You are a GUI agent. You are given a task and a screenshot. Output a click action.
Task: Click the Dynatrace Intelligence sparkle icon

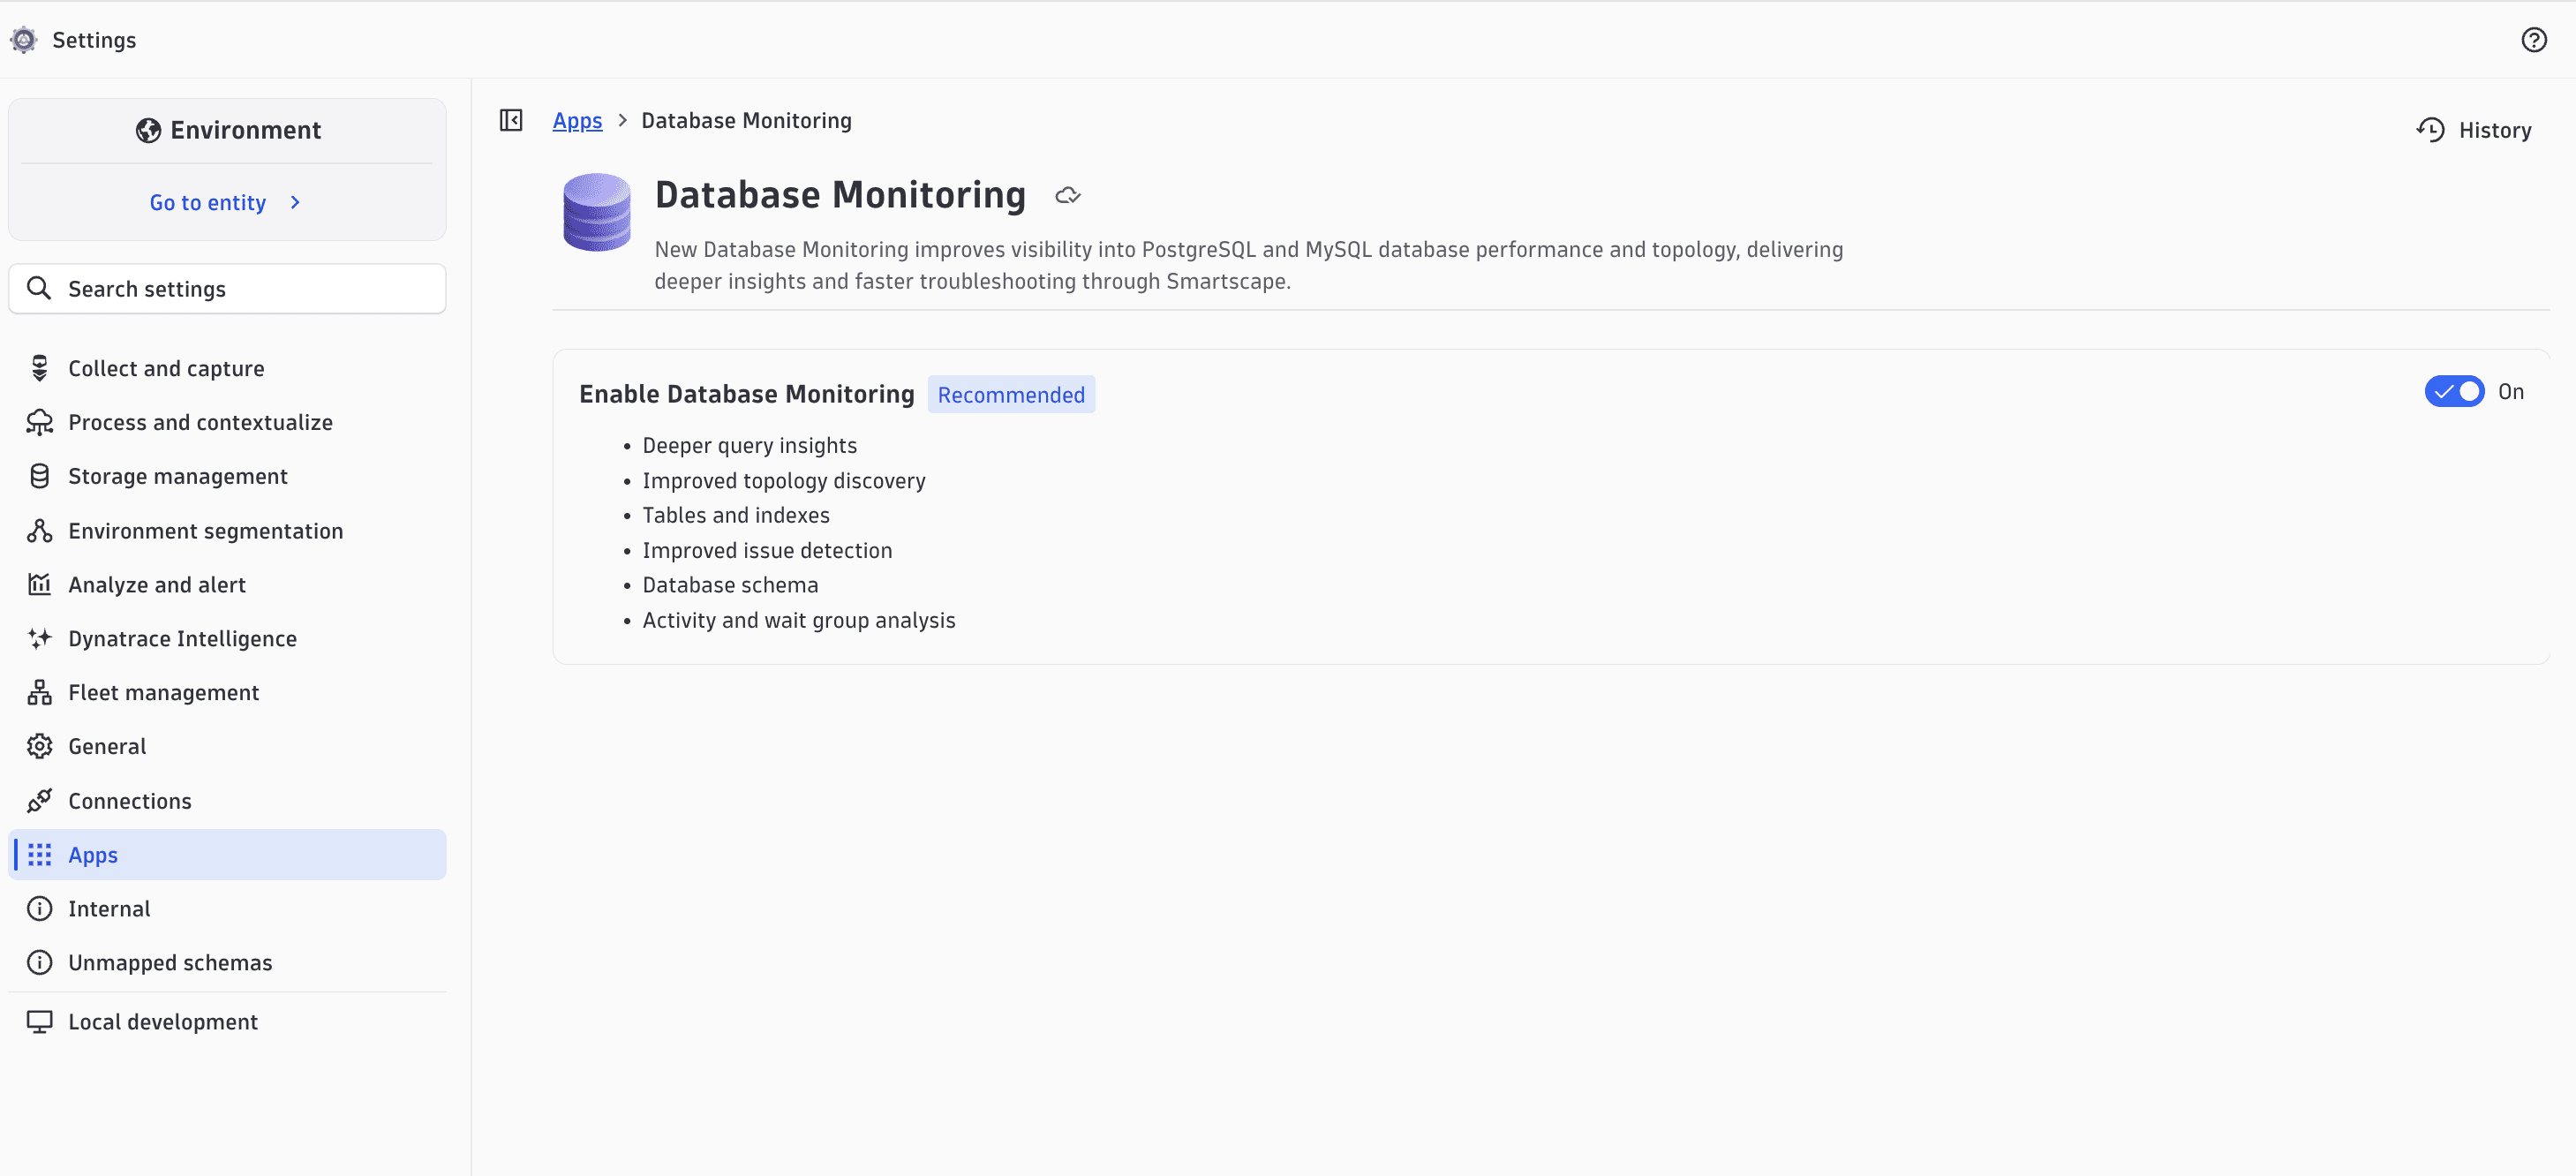40,639
